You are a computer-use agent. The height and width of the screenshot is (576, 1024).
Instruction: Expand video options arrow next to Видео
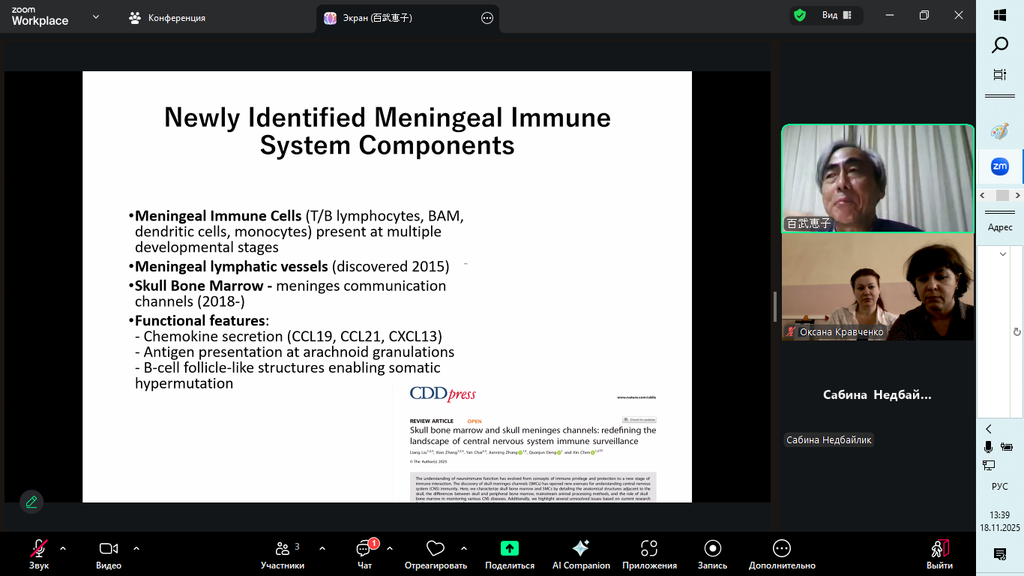point(136,548)
